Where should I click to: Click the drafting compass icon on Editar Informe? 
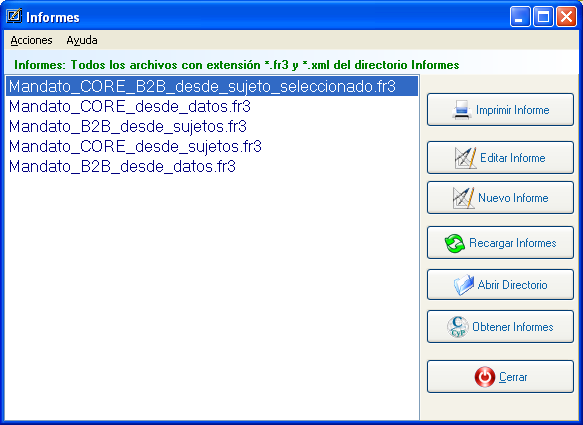coord(466,158)
